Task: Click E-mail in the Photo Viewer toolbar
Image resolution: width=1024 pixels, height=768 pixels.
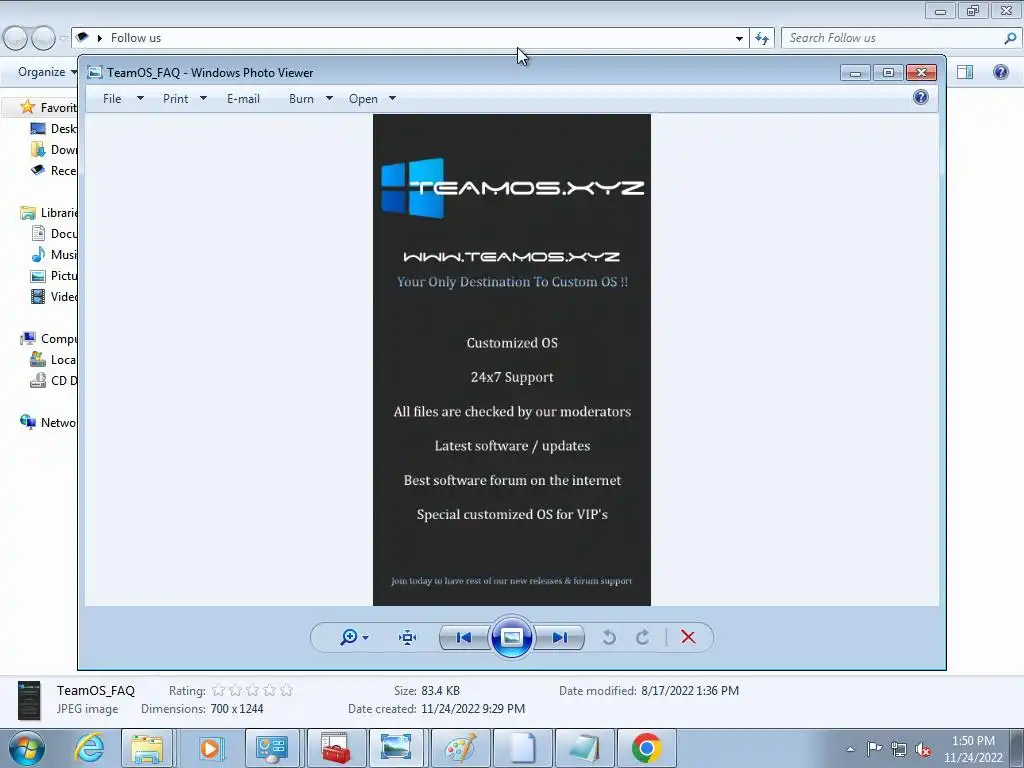Action: [x=243, y=99]
